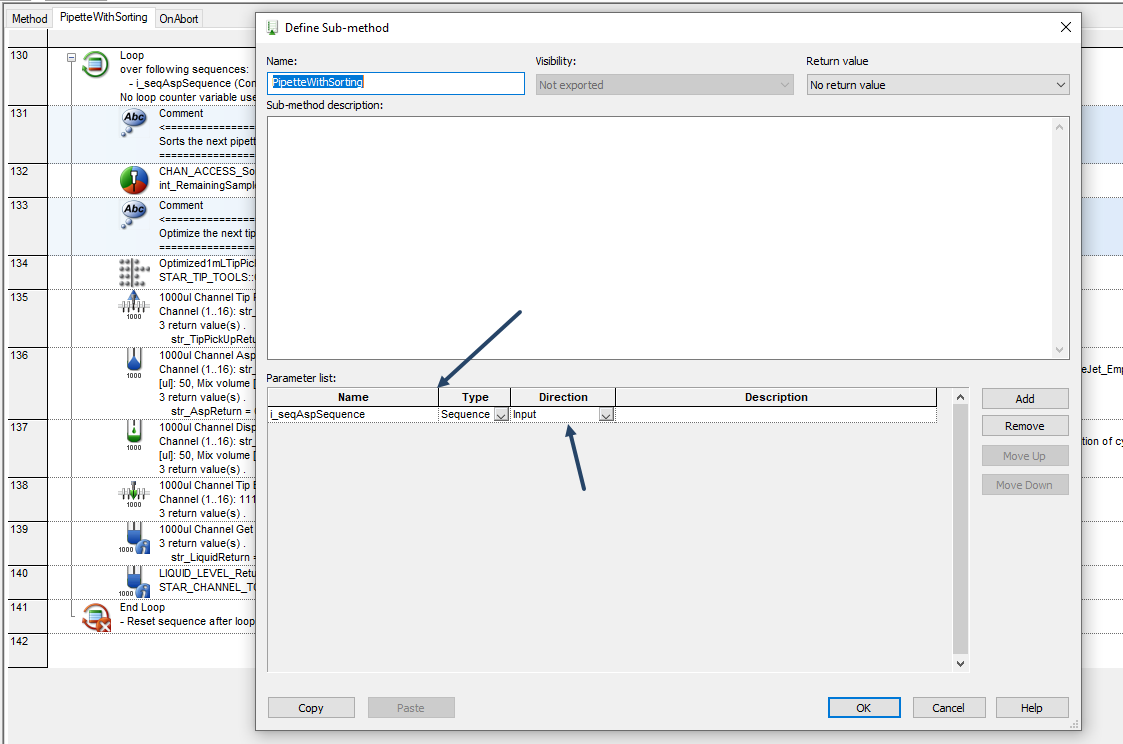Screen dimensions: 1123x744
Task: Click the 1000ul Channel Aspirate icon
Action: point(134,363)
